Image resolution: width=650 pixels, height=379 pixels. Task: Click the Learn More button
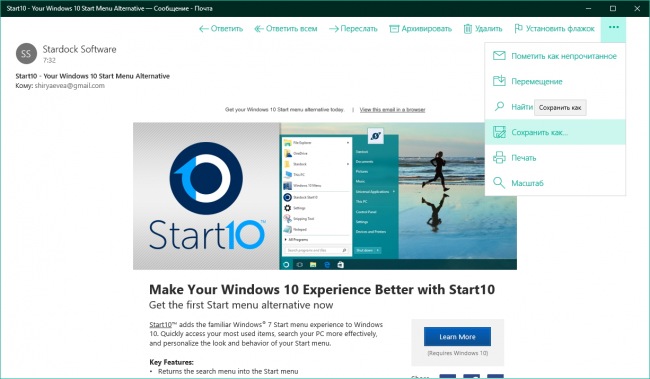(457, 337)
